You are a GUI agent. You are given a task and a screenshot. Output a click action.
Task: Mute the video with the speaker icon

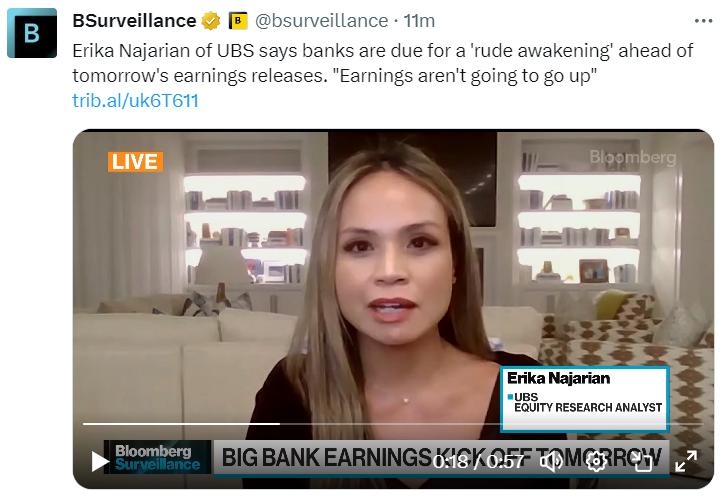click(x=551, y=461)
